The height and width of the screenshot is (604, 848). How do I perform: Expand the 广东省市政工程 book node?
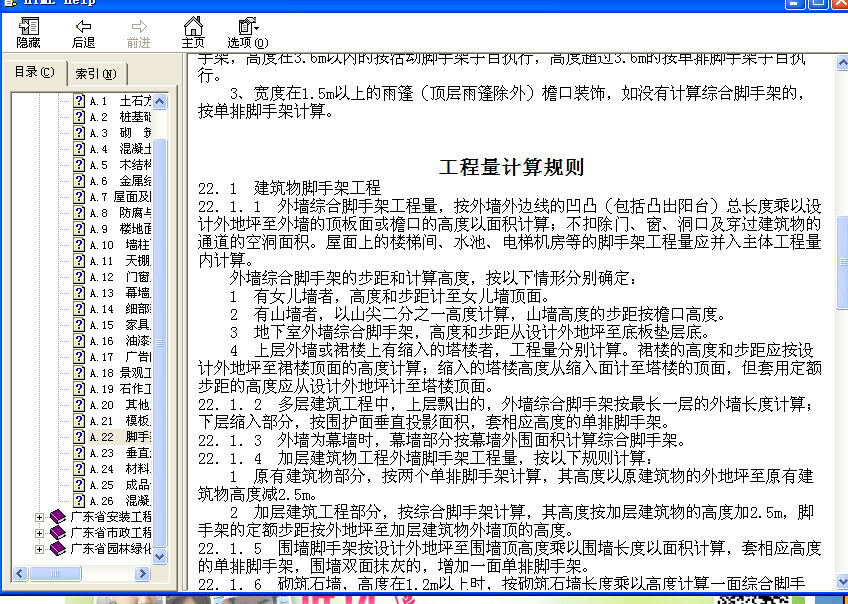coord(39,533)
